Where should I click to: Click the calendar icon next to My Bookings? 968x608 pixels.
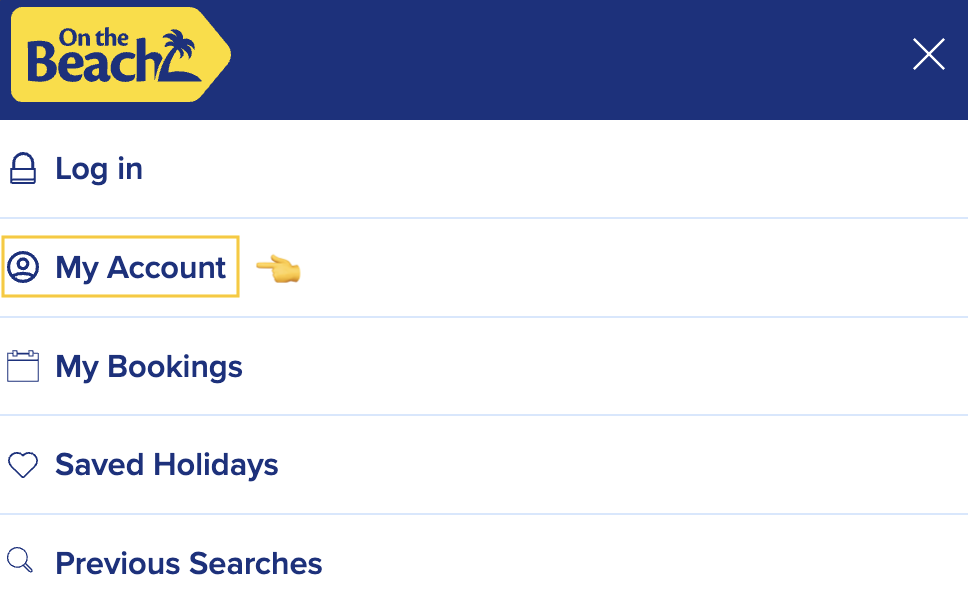(22, 366)
